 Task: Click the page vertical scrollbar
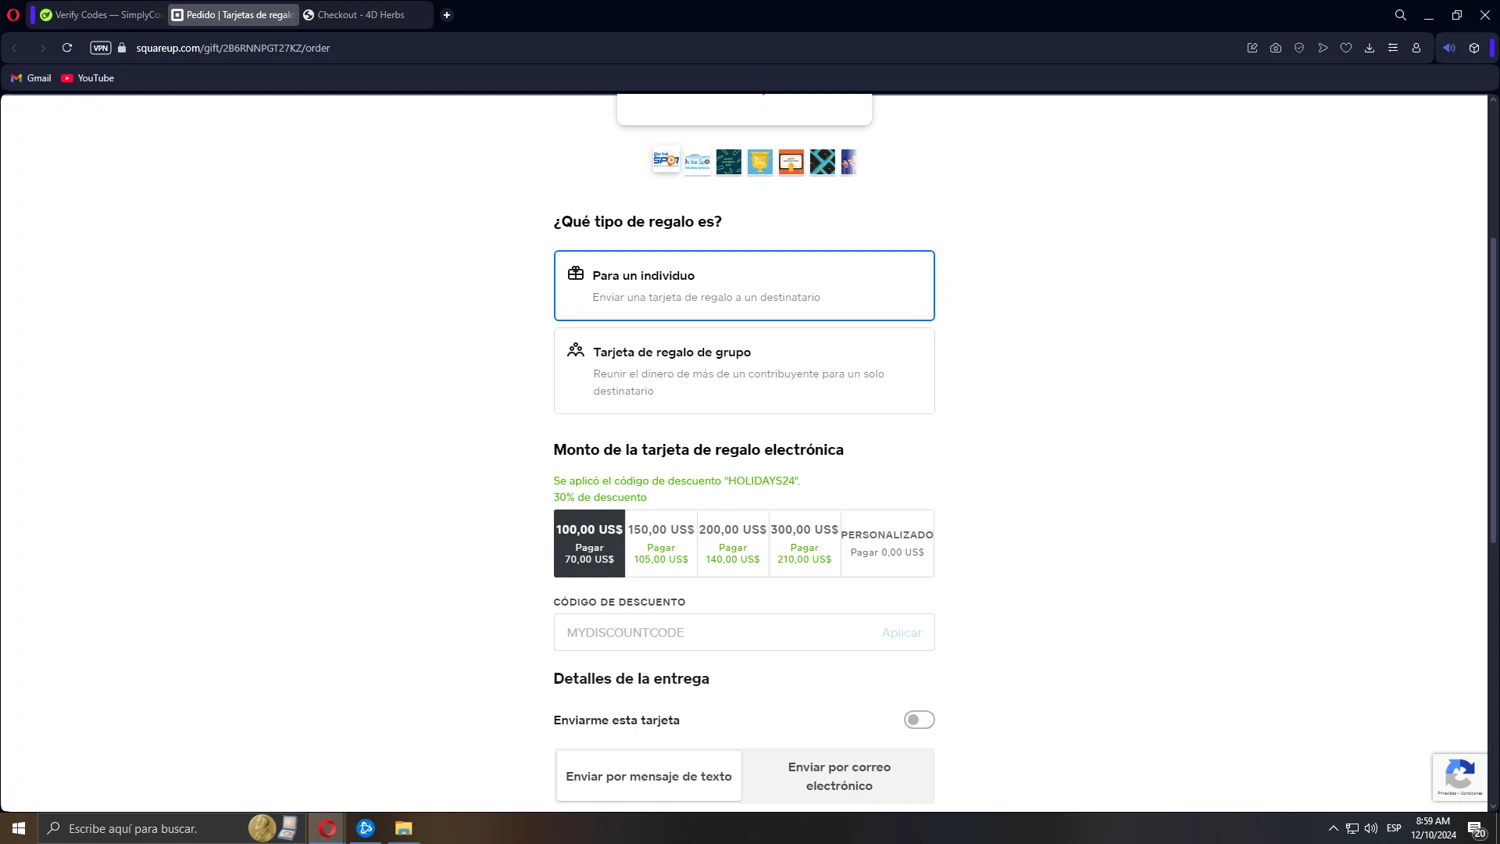coord(1493,390)
